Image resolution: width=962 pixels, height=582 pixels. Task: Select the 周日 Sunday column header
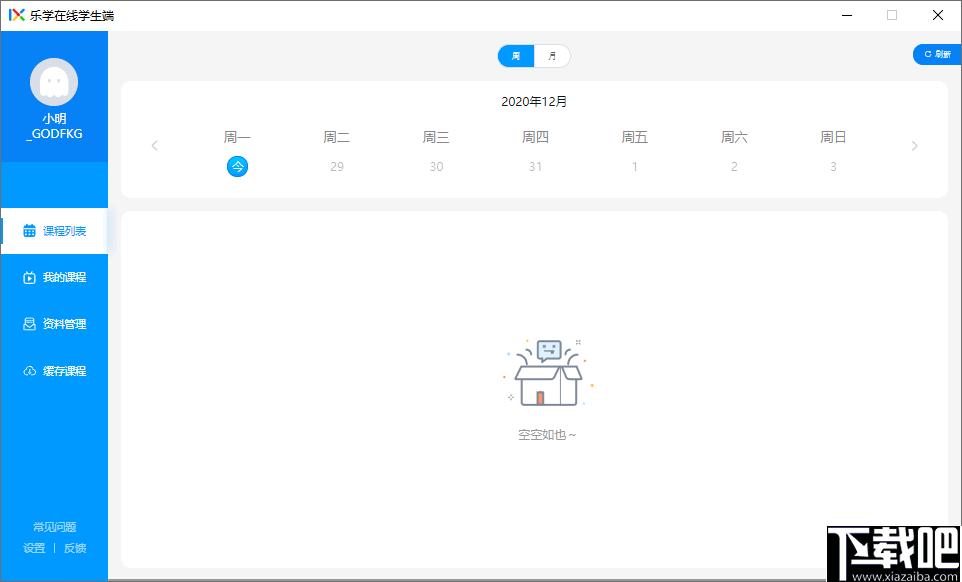(833, 137)
